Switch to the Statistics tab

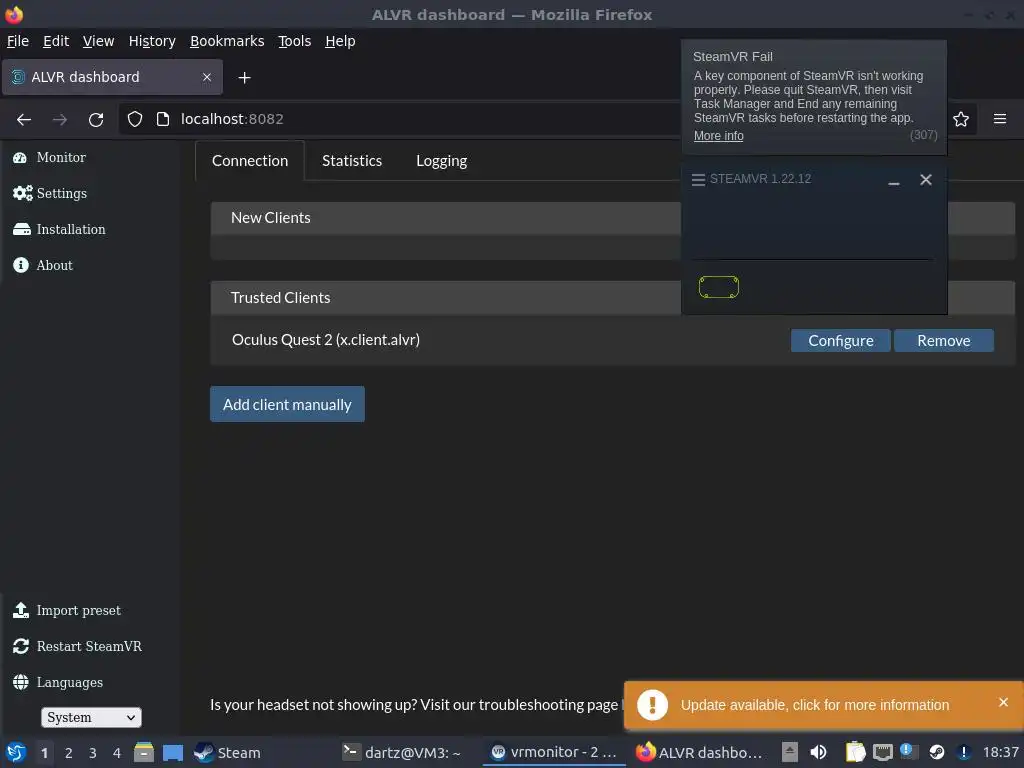point(351,161)
